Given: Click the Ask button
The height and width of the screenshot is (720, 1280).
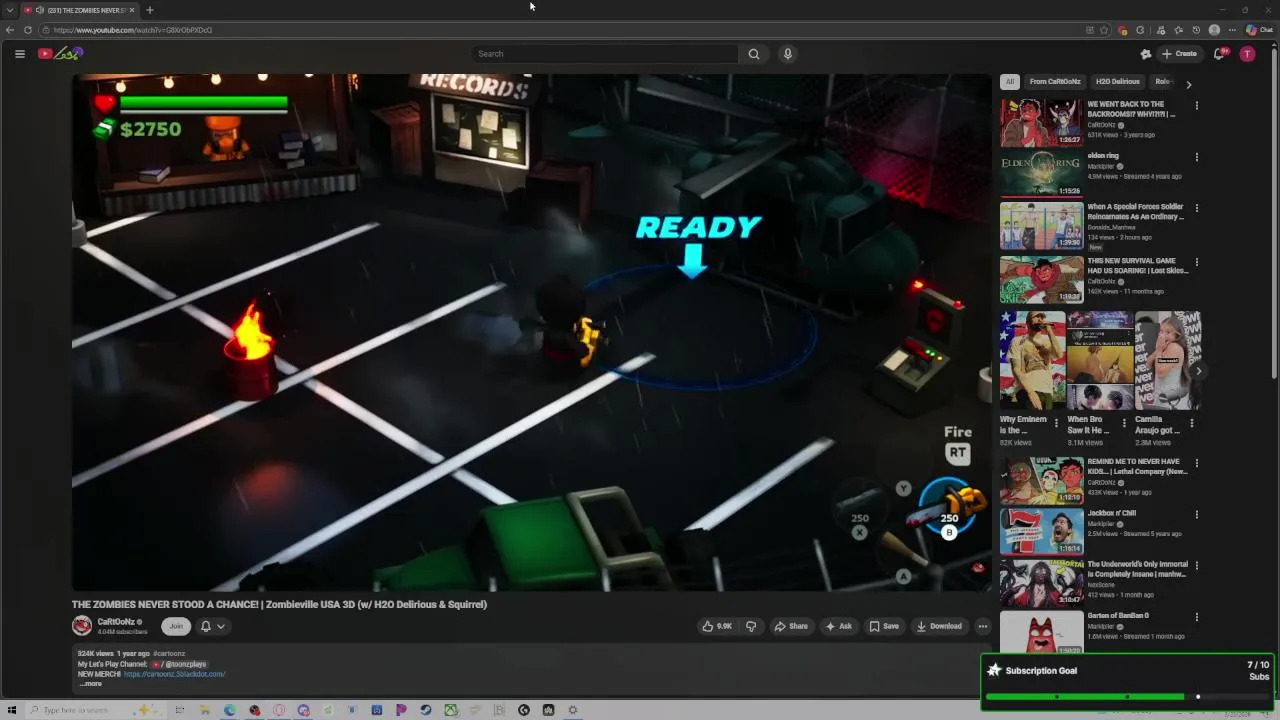Looking at the screenshot, I should point(838,626).
